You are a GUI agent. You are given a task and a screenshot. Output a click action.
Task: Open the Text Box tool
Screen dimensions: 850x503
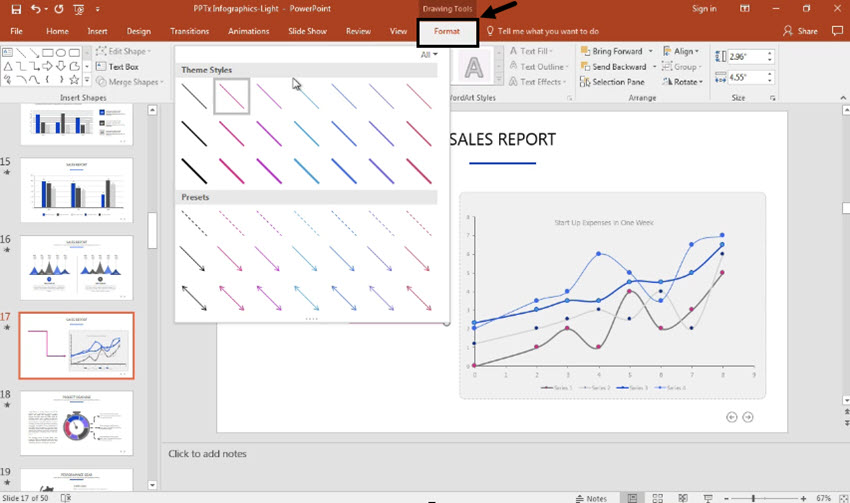124,67
